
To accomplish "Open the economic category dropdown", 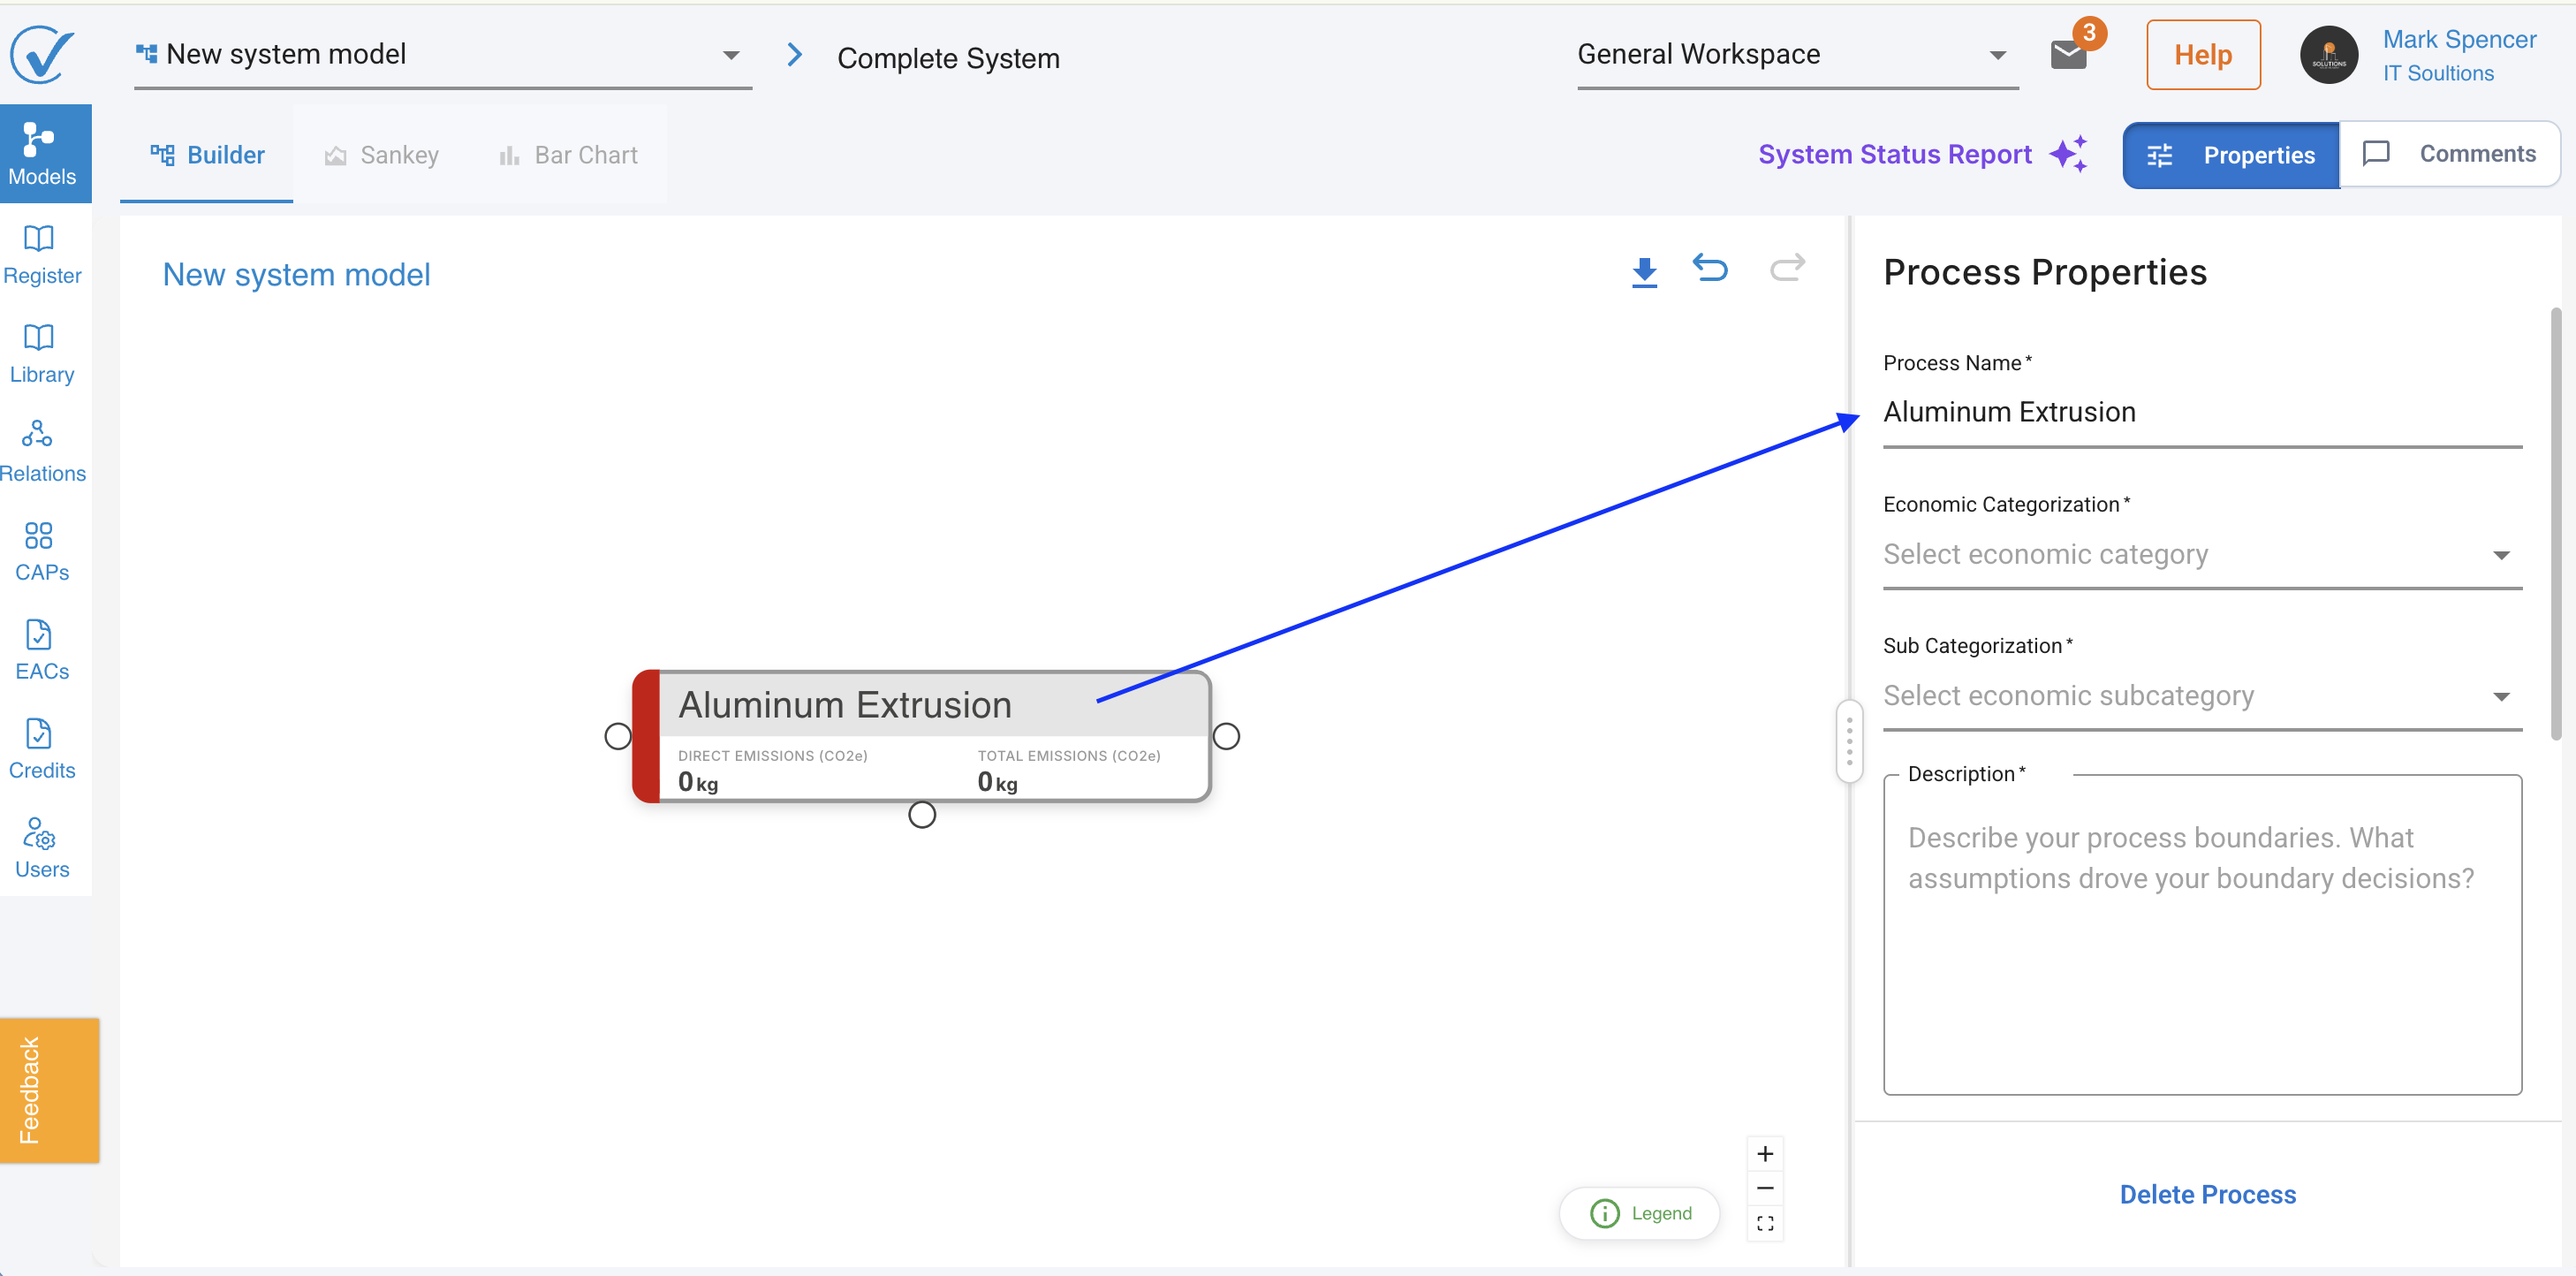I will pyautogui.click(x=2202, y=555).
